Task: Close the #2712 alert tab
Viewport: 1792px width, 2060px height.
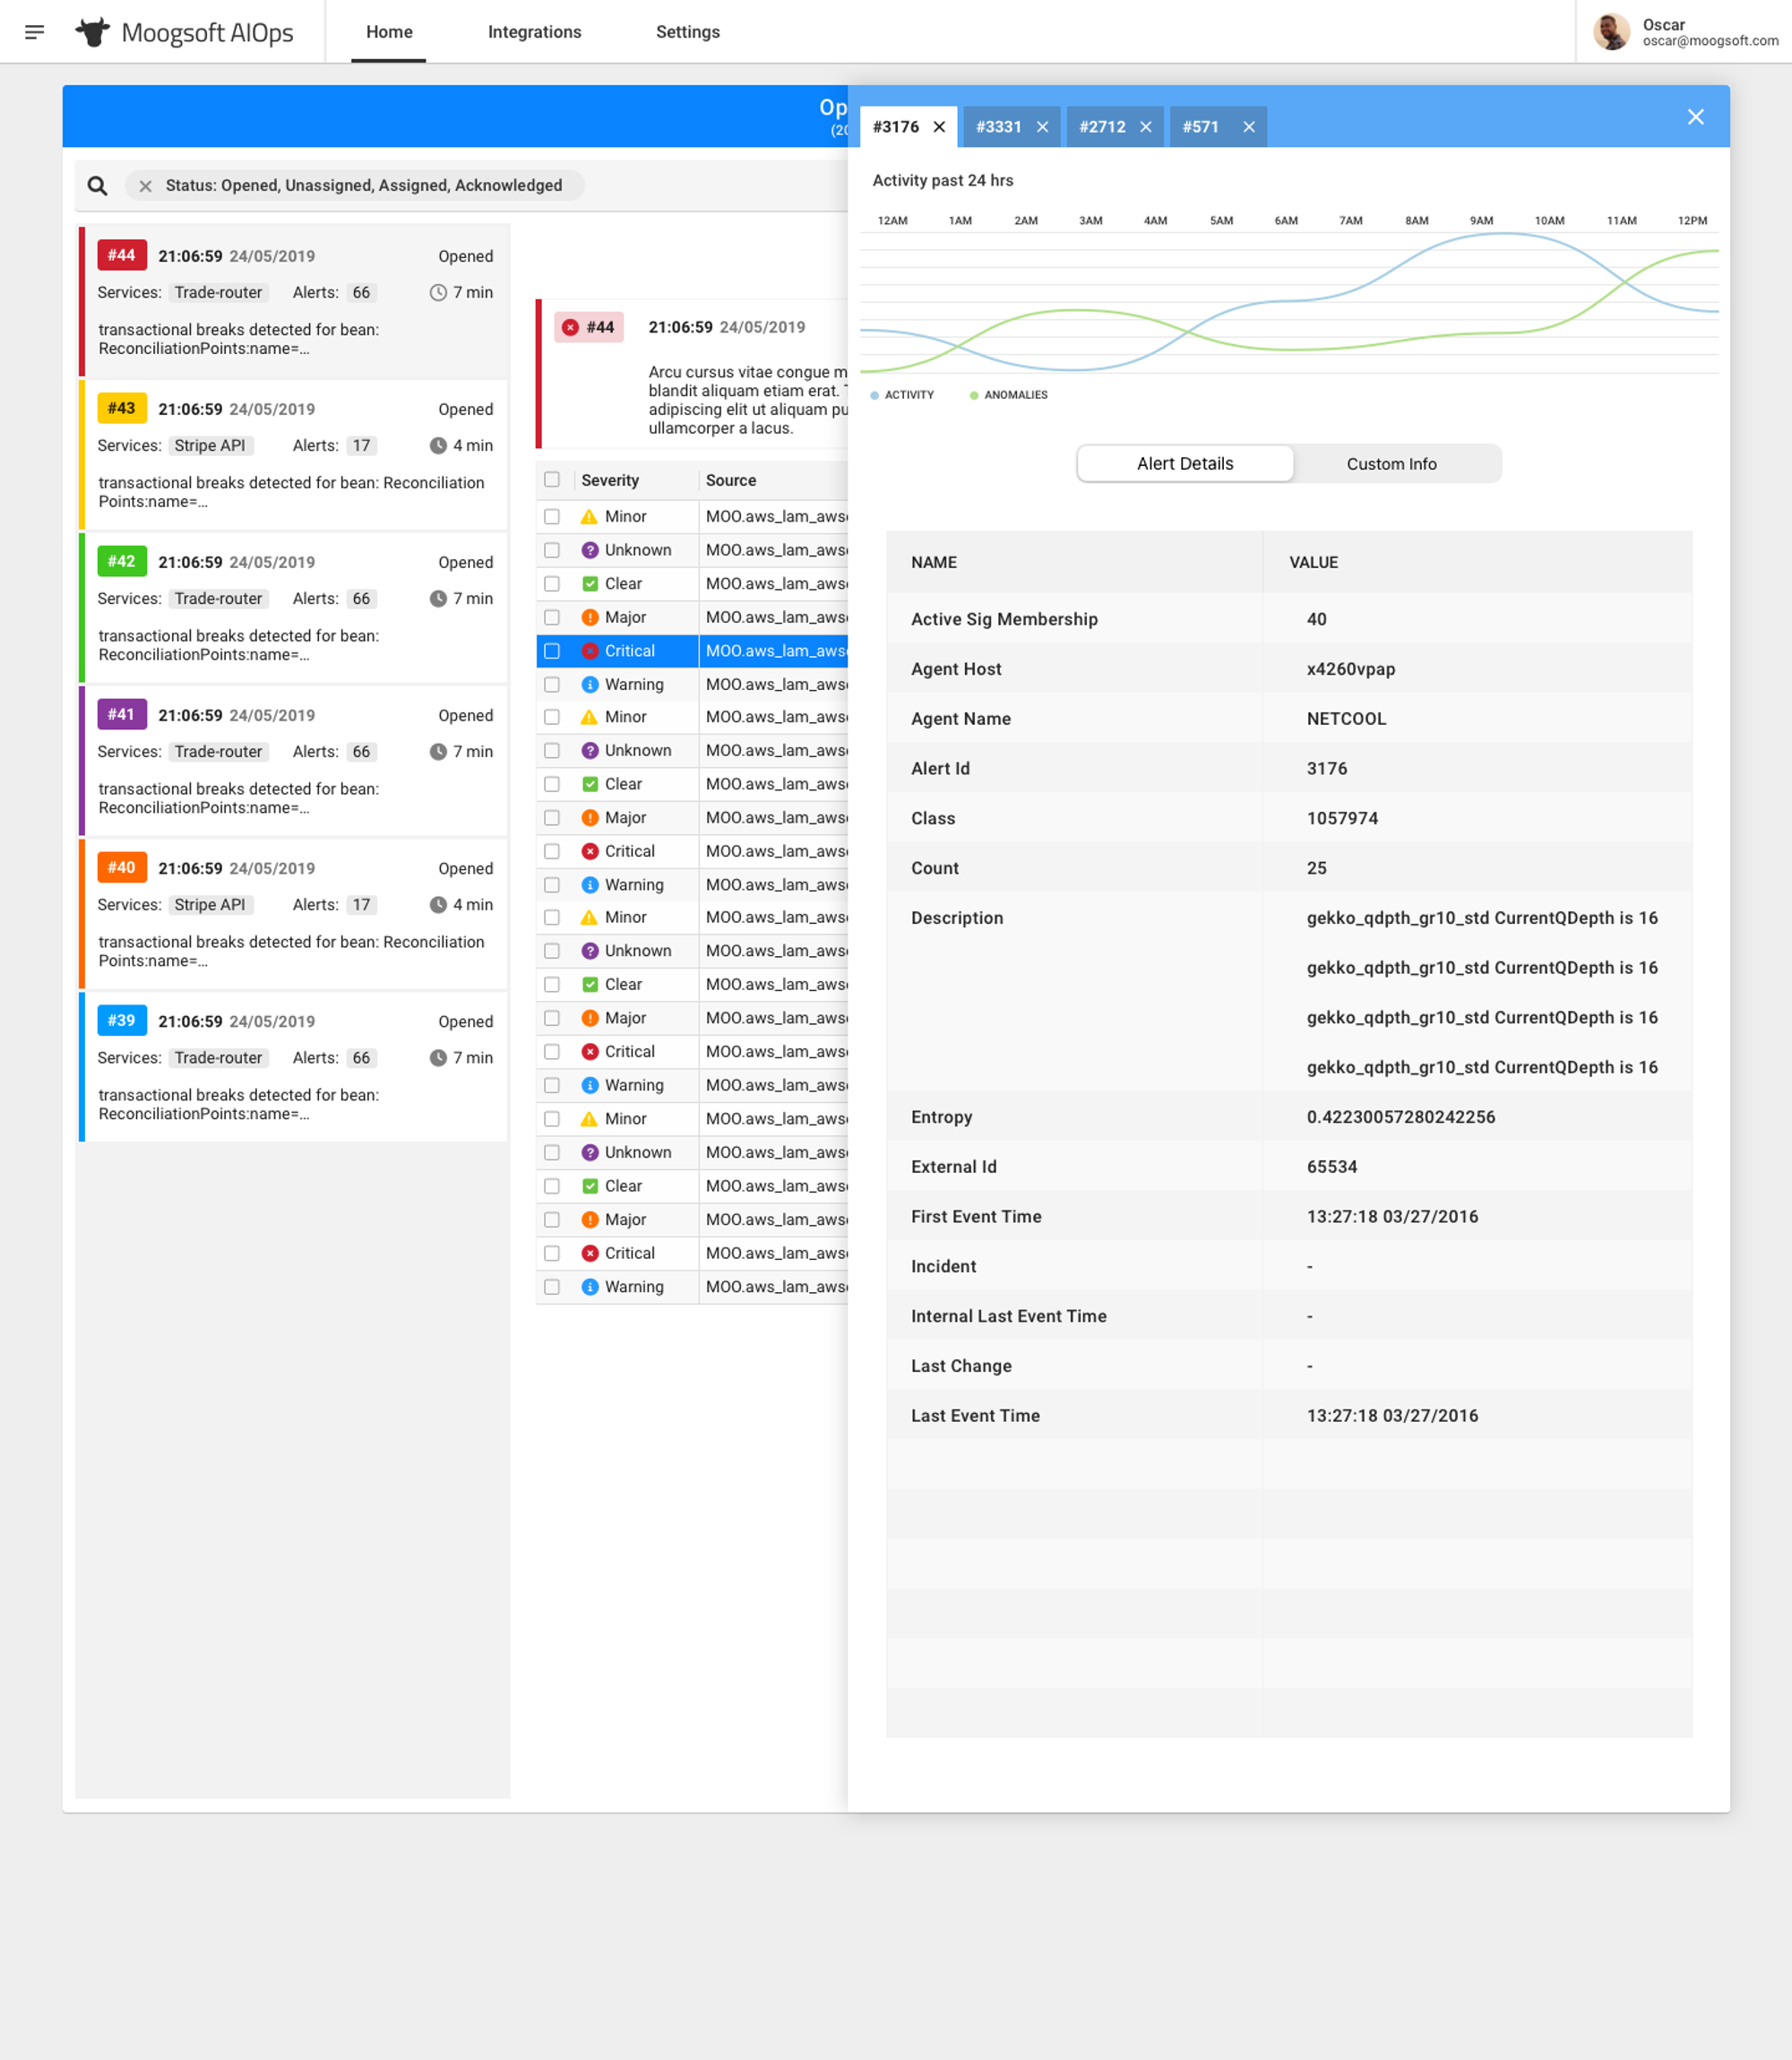Action: [x=1146, y=127]
